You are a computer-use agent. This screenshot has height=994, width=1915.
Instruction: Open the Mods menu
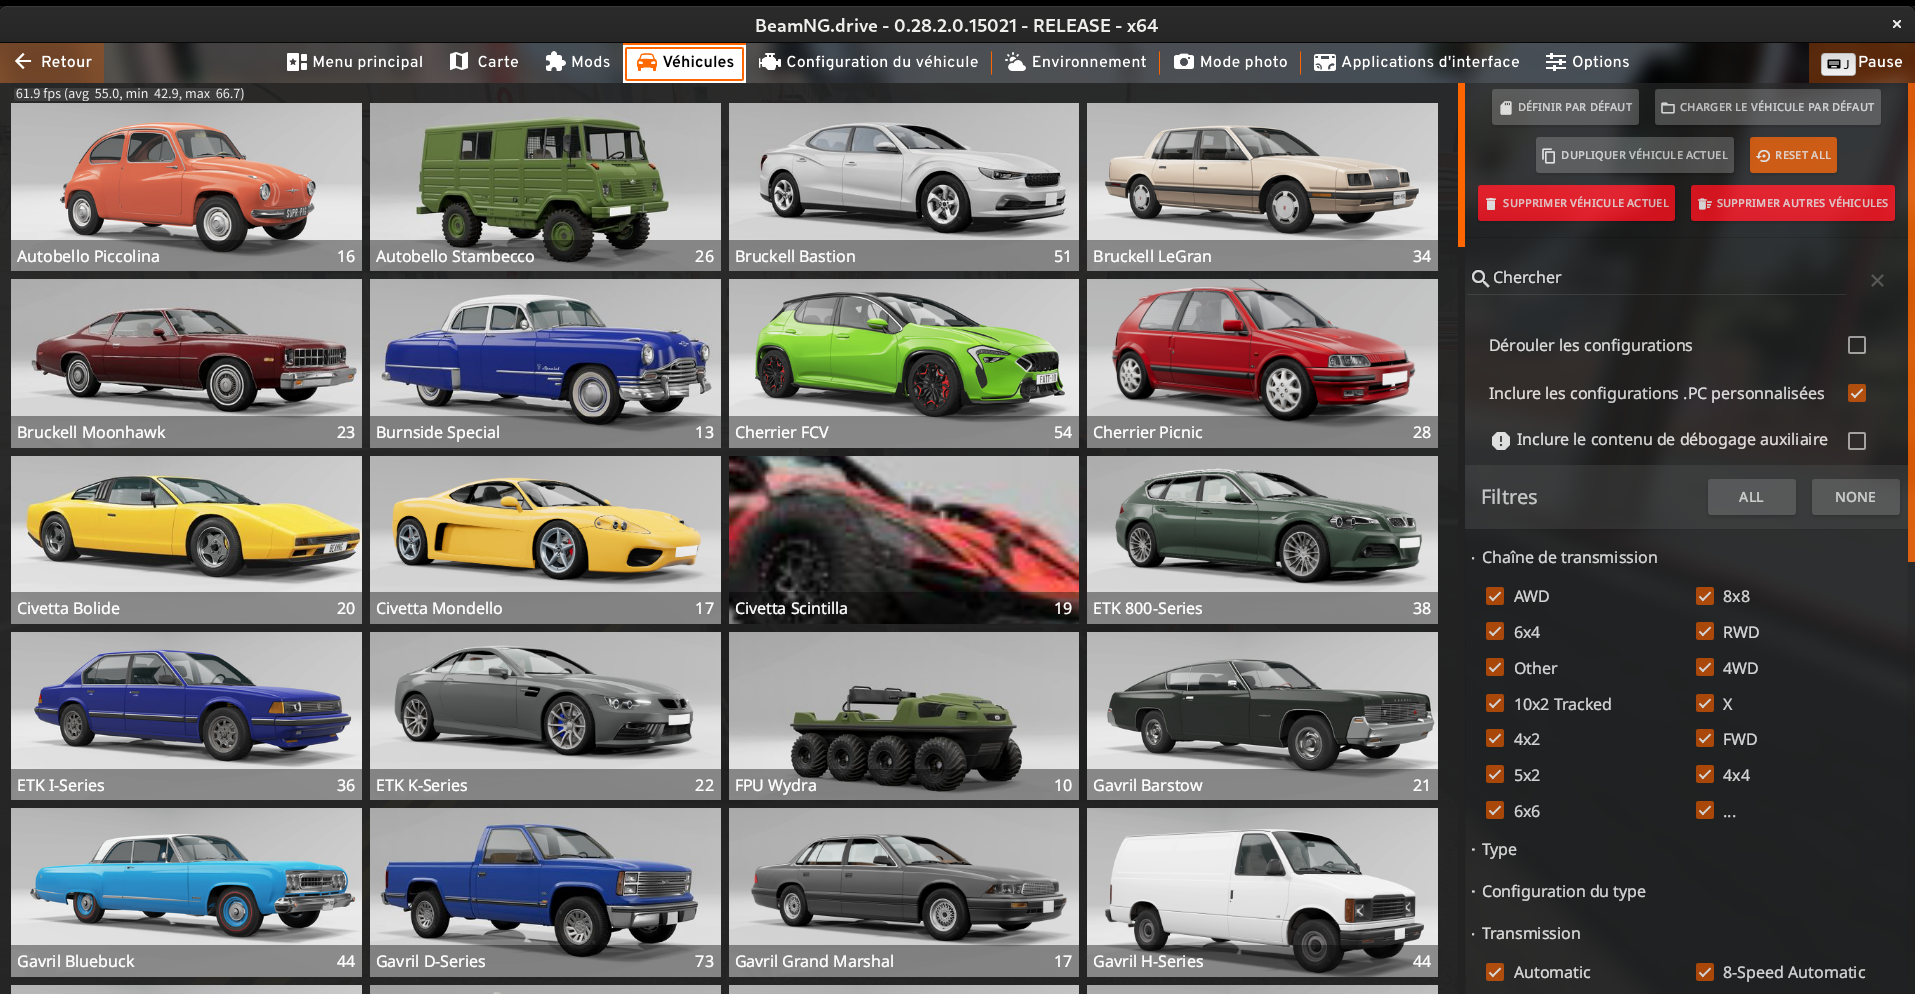[578, 62]
